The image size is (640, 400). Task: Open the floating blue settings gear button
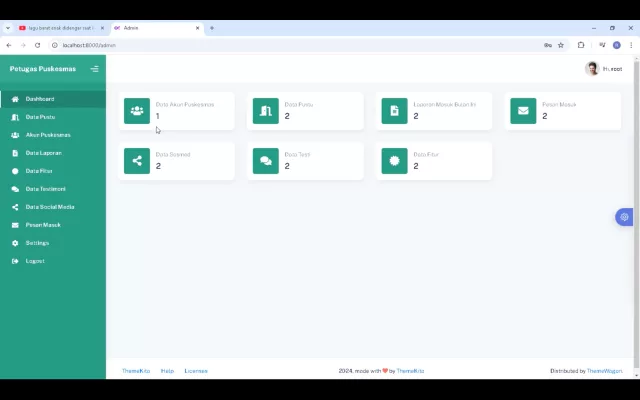[624, 217]
